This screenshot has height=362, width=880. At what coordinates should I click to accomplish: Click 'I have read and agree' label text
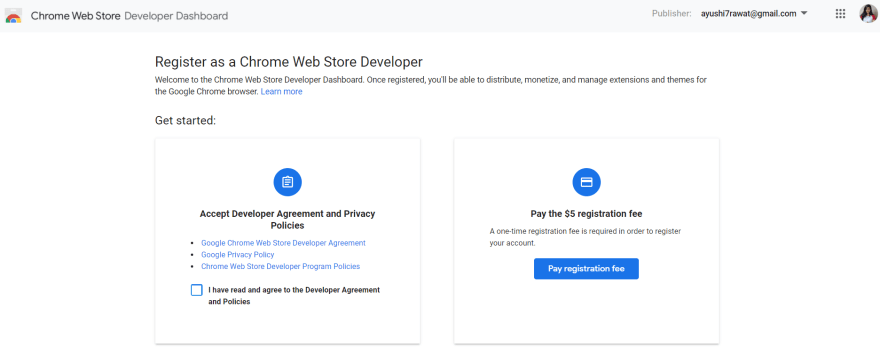[294, 296]
